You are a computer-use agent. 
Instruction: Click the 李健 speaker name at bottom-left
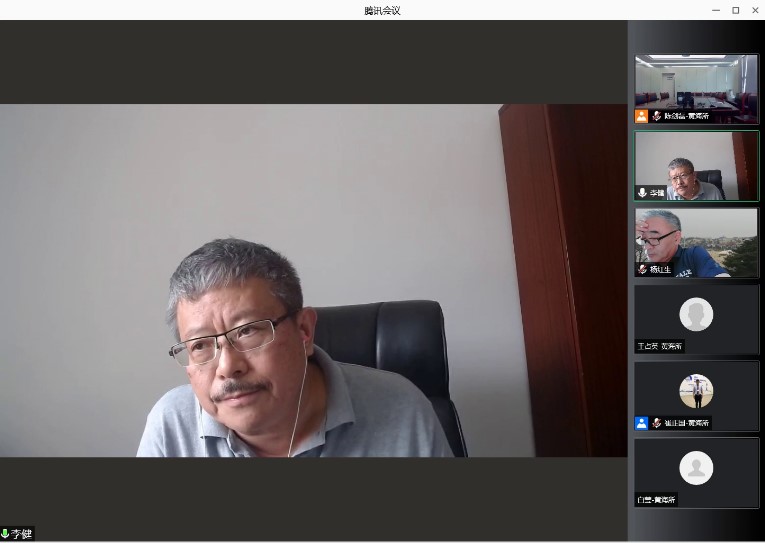pyautogui.click(x=22, y=534)
